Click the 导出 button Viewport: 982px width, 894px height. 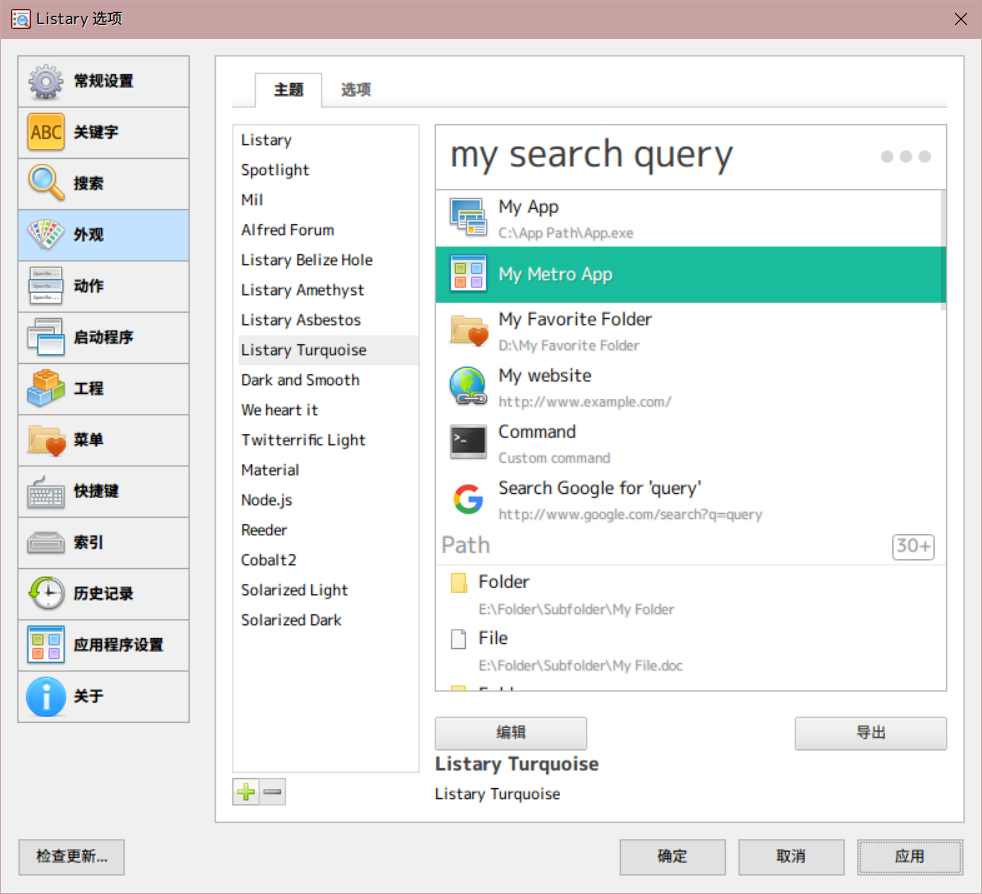pyautogui.click(x=871, y=733)
